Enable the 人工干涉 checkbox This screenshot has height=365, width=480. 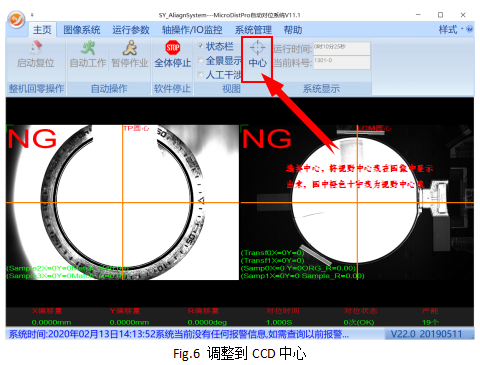click(201, 75)
